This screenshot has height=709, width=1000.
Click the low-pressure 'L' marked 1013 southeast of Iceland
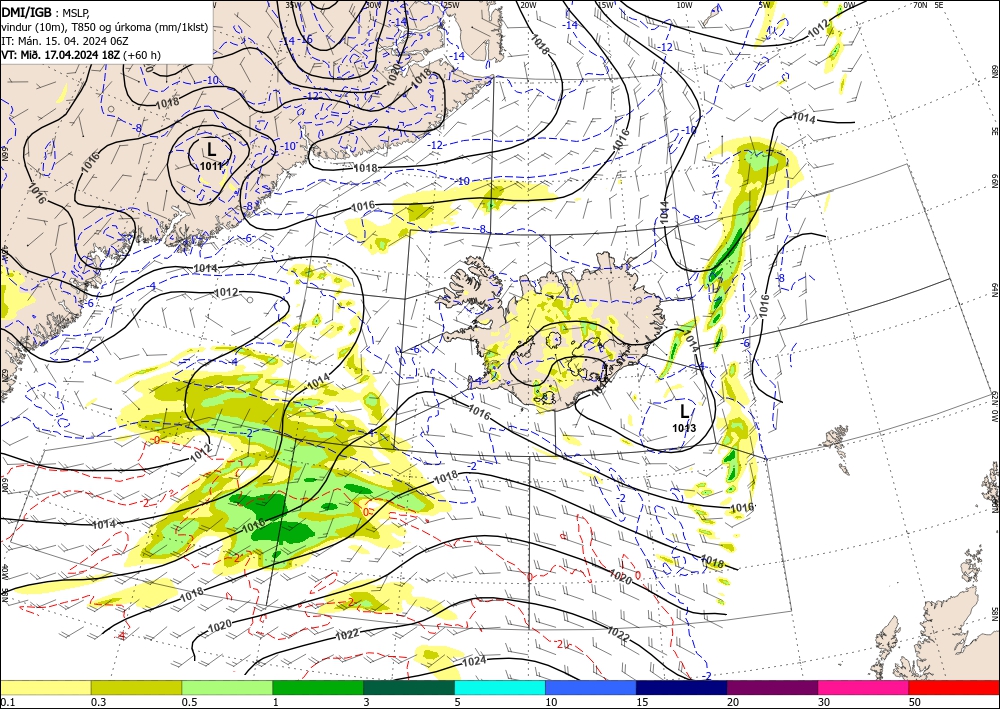[x=684, y=411]
